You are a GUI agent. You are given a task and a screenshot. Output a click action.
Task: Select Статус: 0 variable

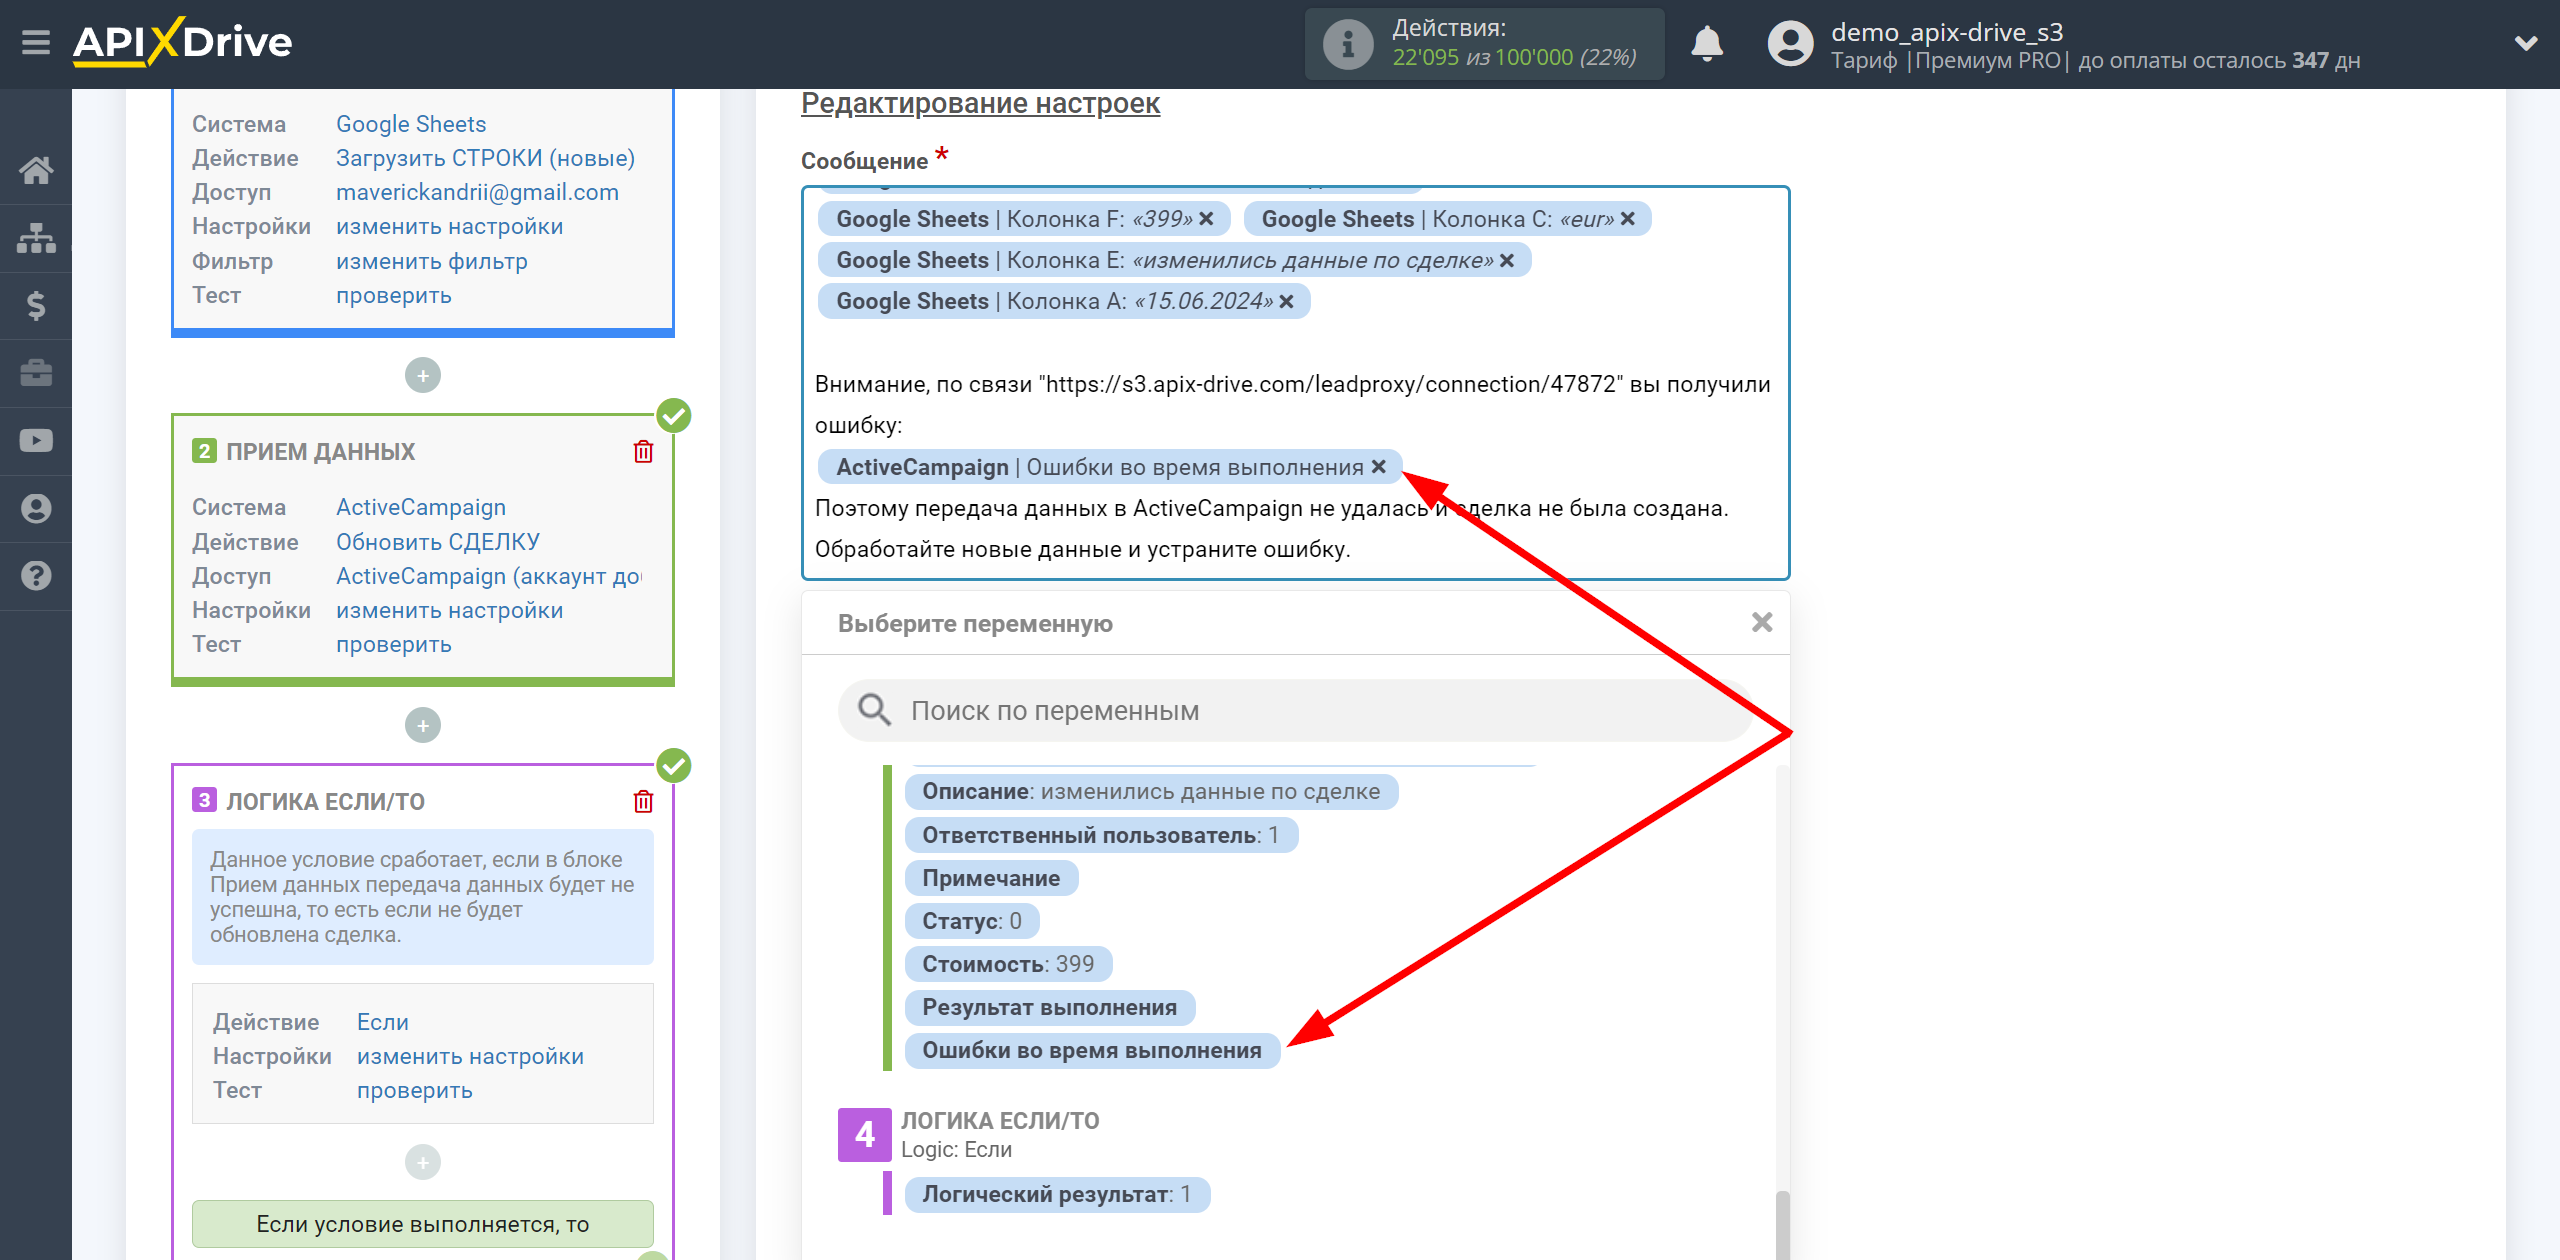(971, 921)
